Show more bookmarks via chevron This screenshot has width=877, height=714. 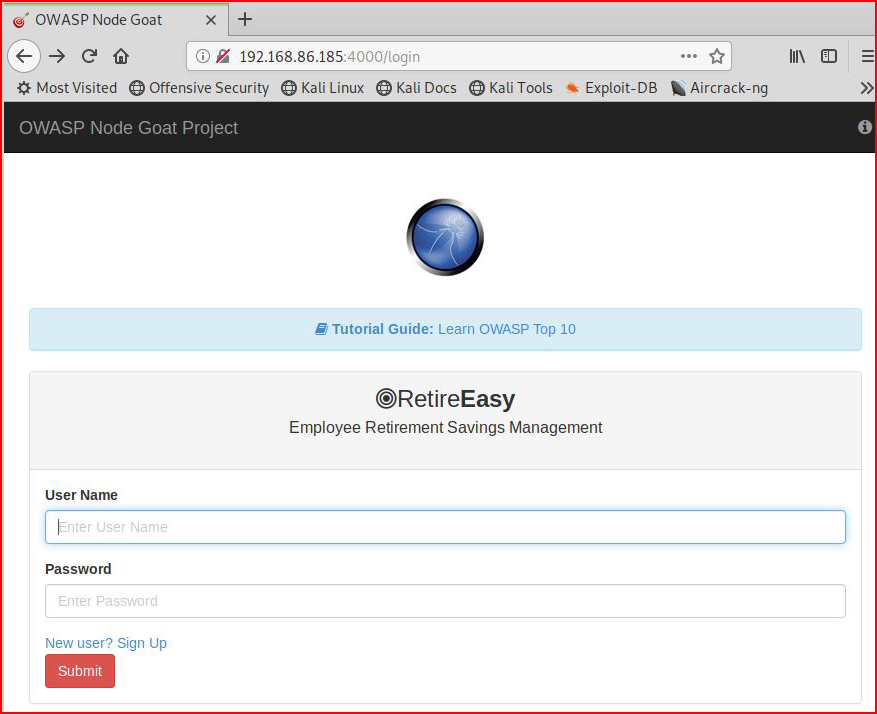pos(867,88)
